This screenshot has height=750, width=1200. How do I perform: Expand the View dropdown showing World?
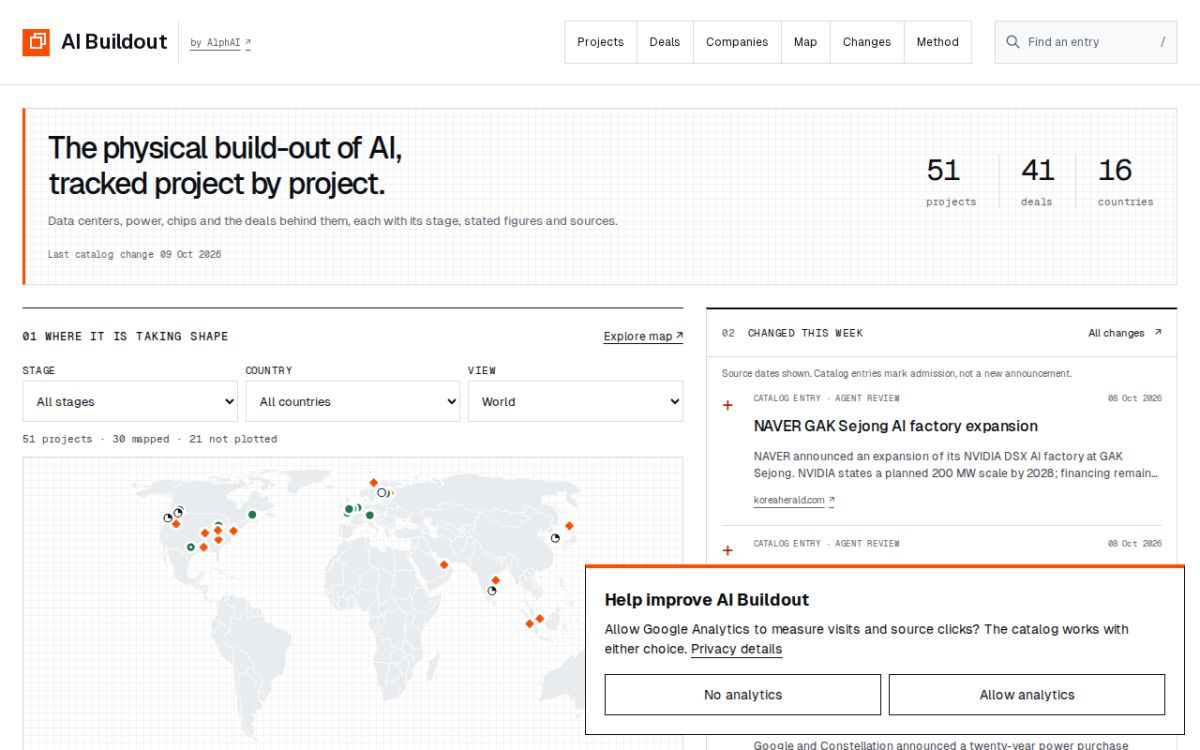tap(576, 401)
